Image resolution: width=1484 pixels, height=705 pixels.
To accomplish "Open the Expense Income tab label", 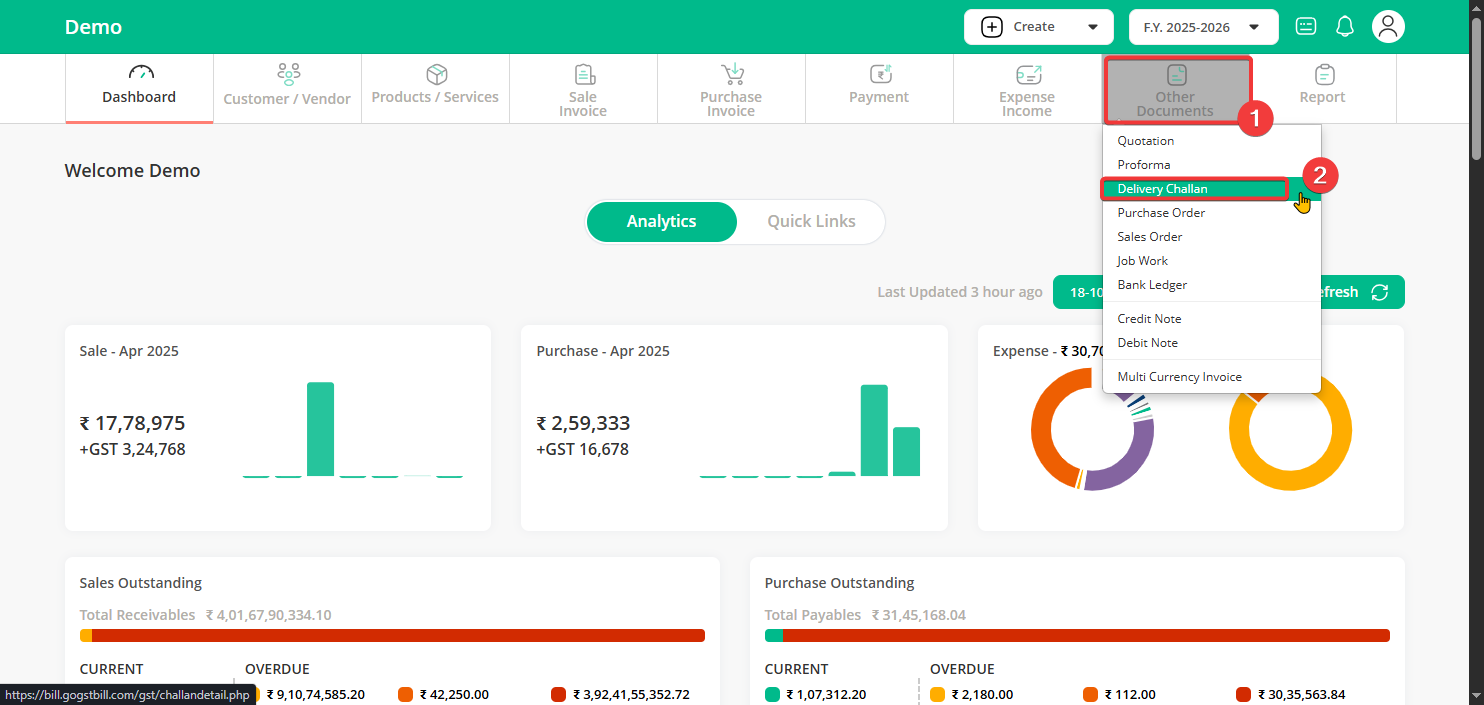I will click(1027, 104).
